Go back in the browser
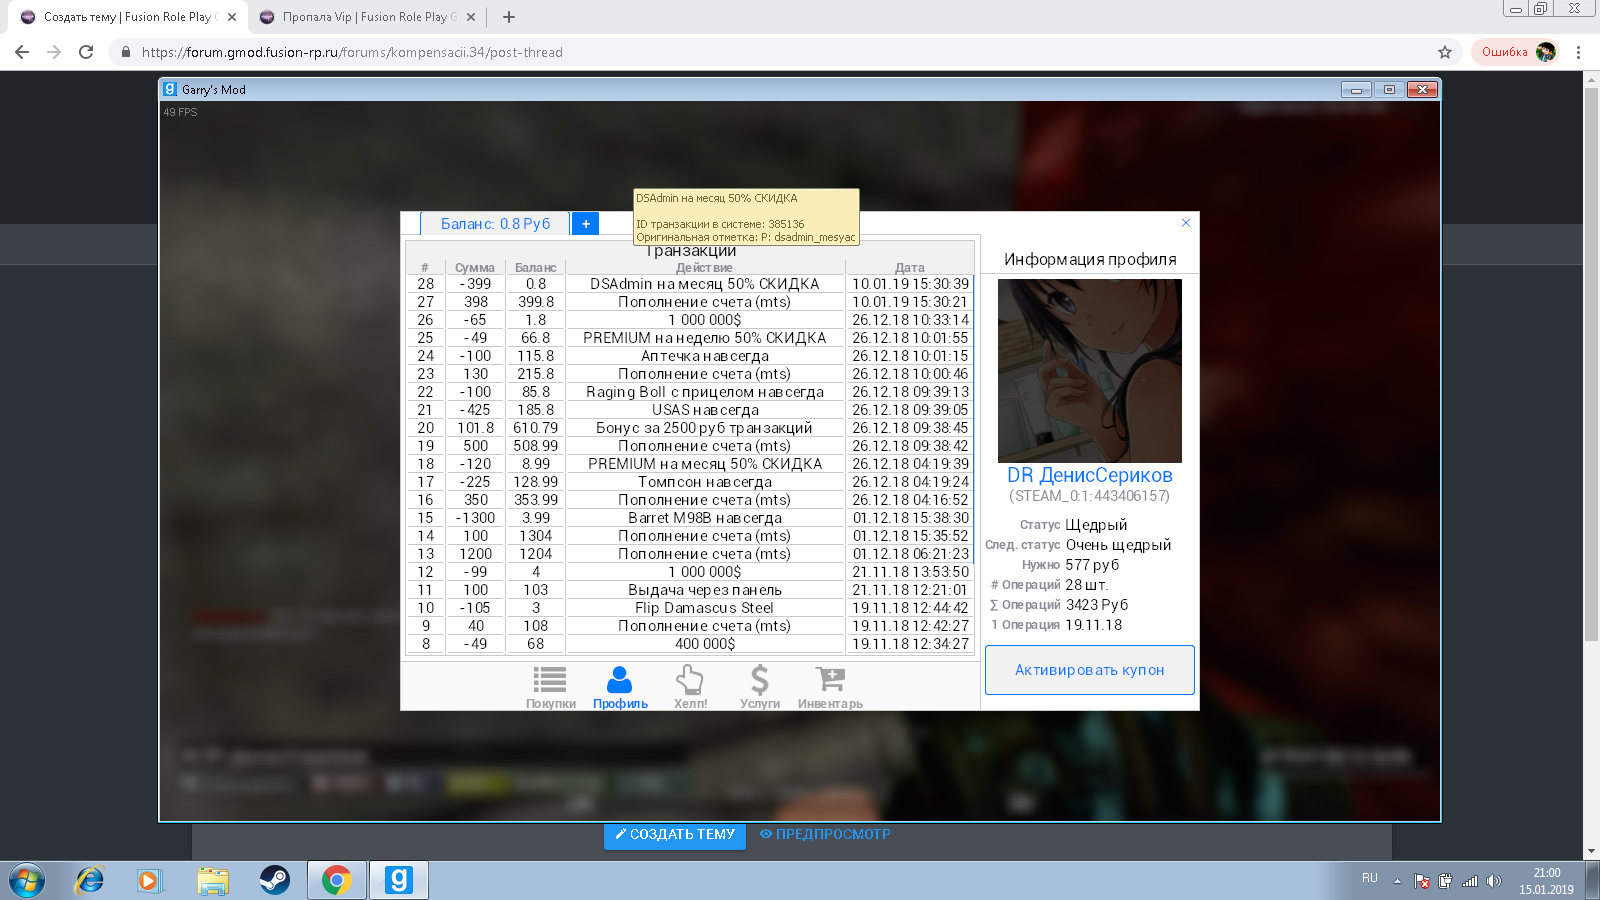The width and height of the screenshot is (1600, 900). click(x=22, y=52)
